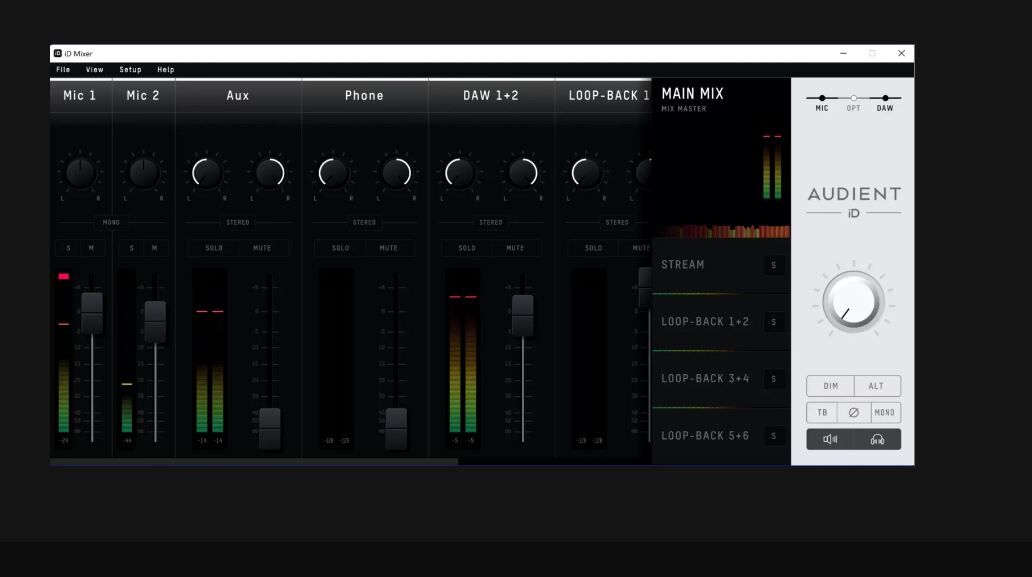Toggle the phase invert icon
The image size is (1032, 577).
coord(853,412)
